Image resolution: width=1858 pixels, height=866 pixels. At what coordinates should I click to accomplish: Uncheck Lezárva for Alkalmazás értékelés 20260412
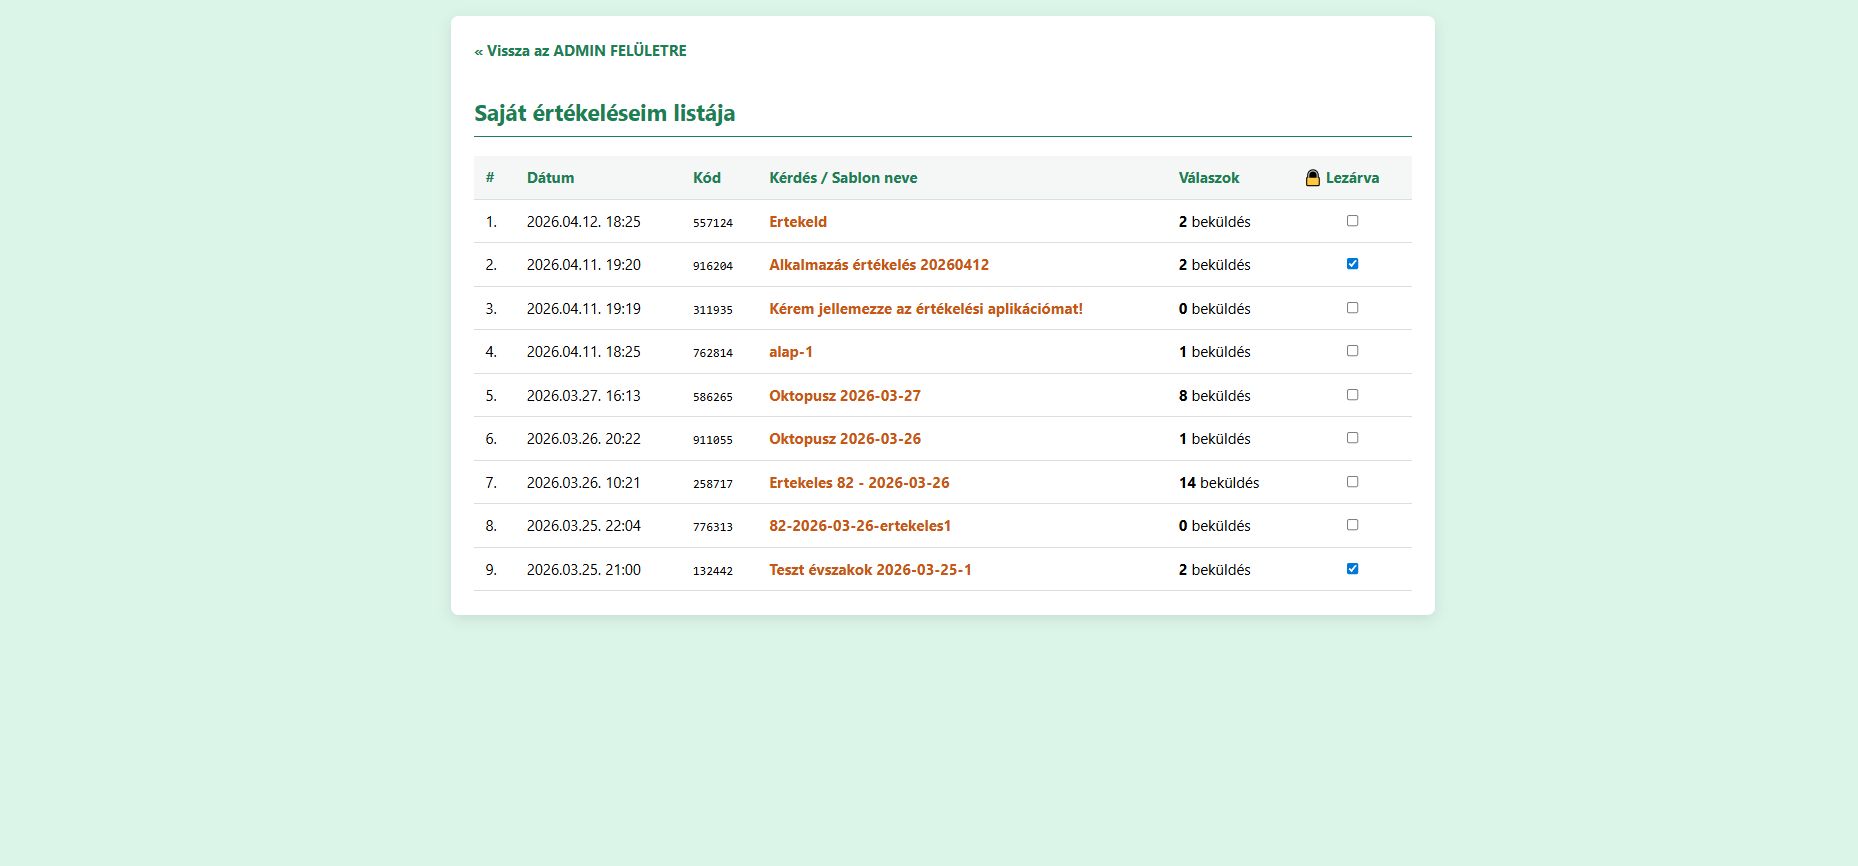(1352, 264)
